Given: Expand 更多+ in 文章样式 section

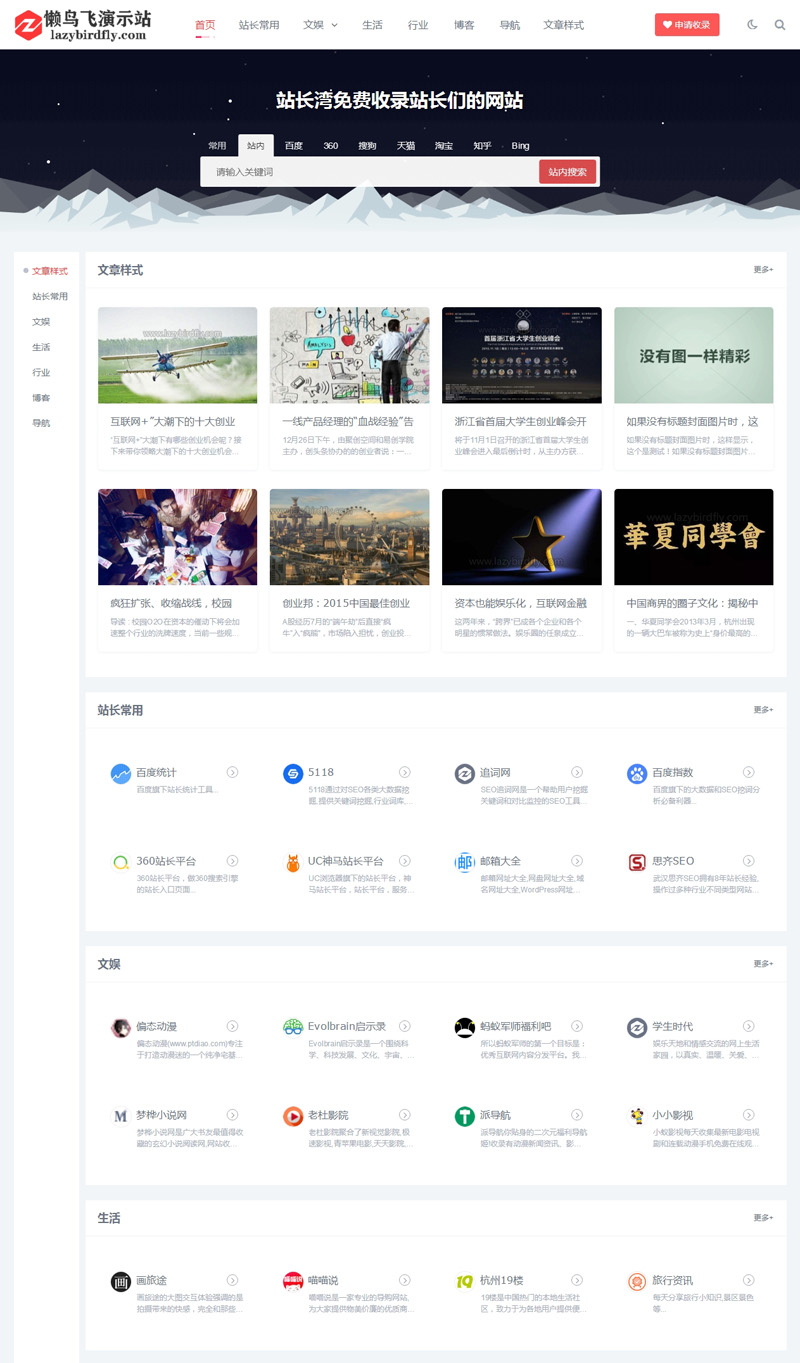Looking at the screenshot, I should pyautogui.click(x=763, y=270).
